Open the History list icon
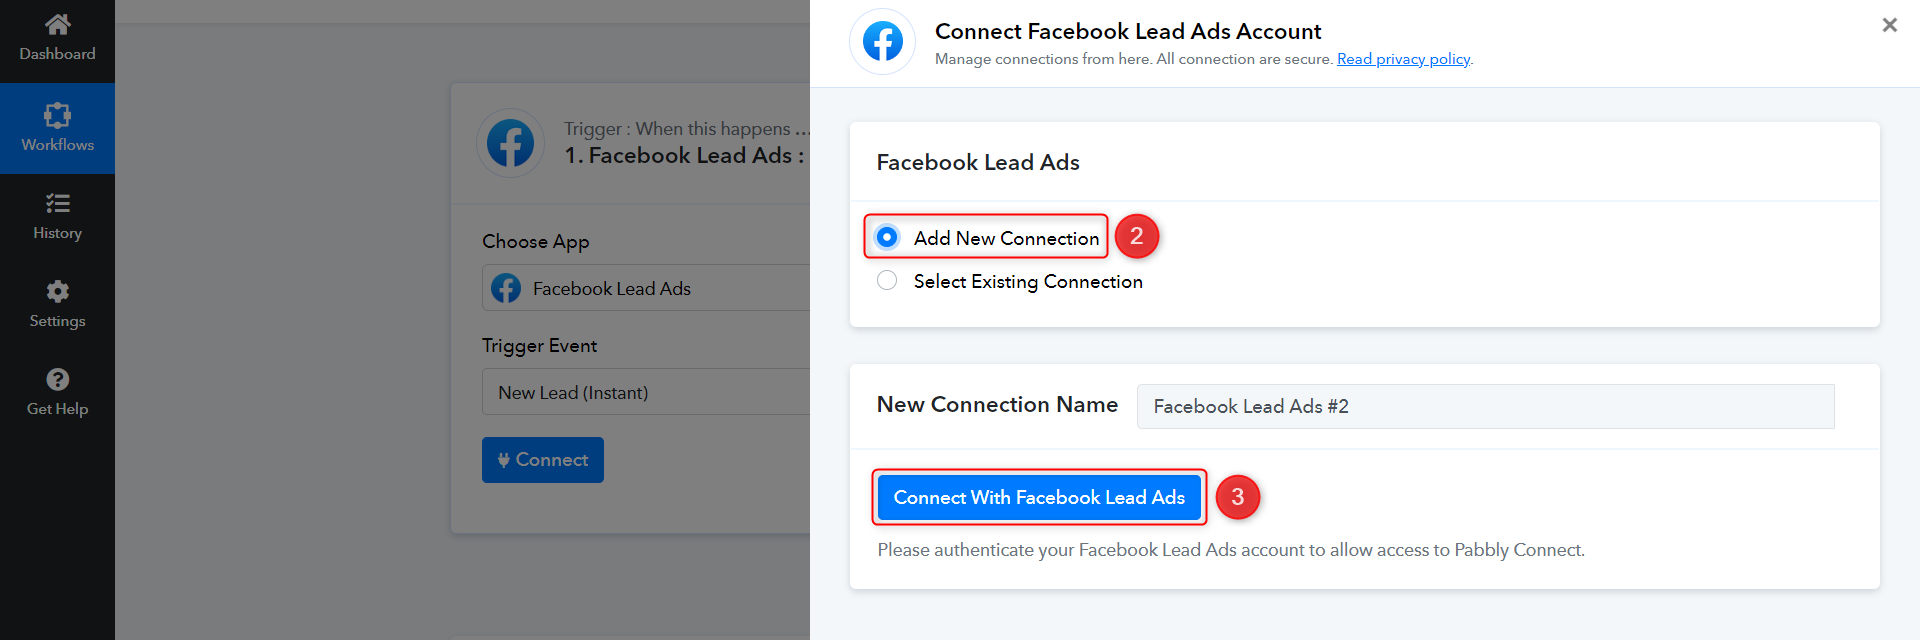Screen dimensions: 1920x640 [58, 204]
